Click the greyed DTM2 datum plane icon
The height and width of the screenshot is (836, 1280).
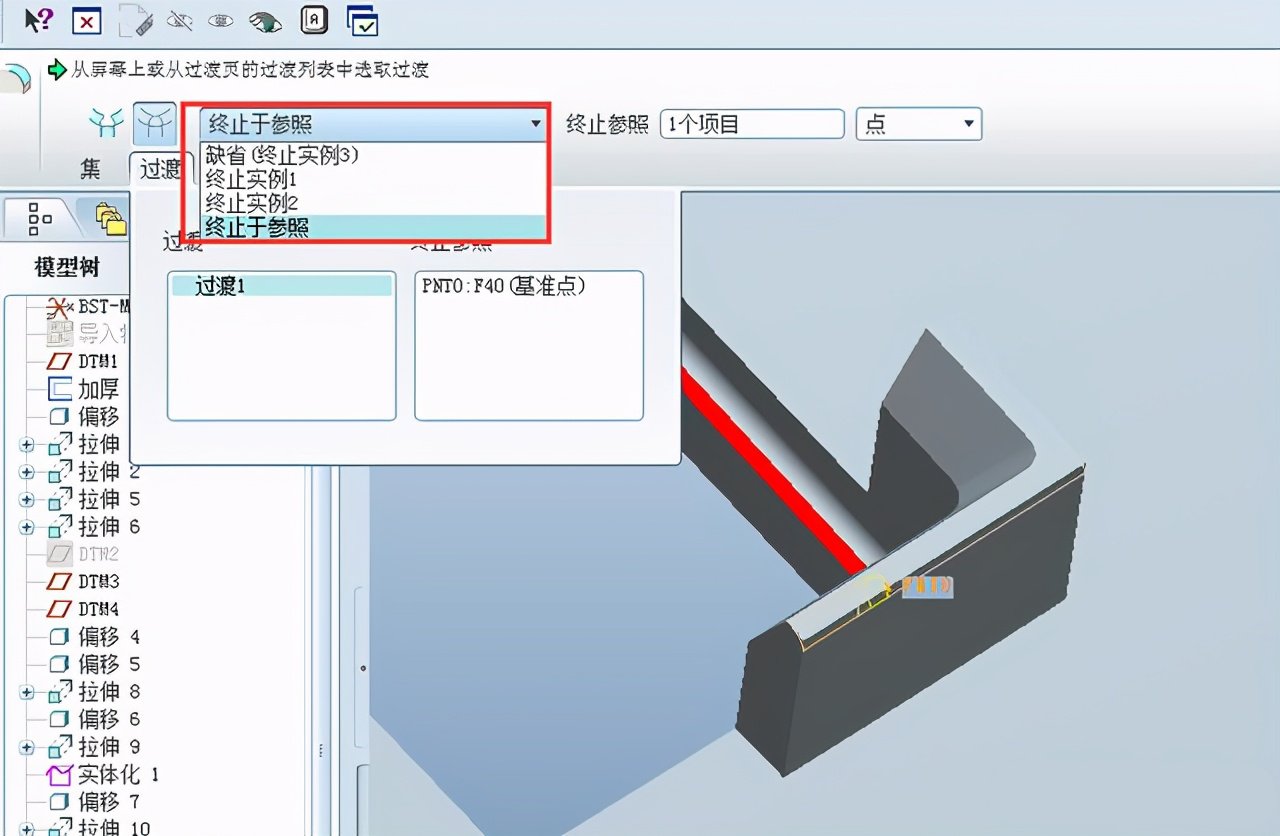click(60, 554)
